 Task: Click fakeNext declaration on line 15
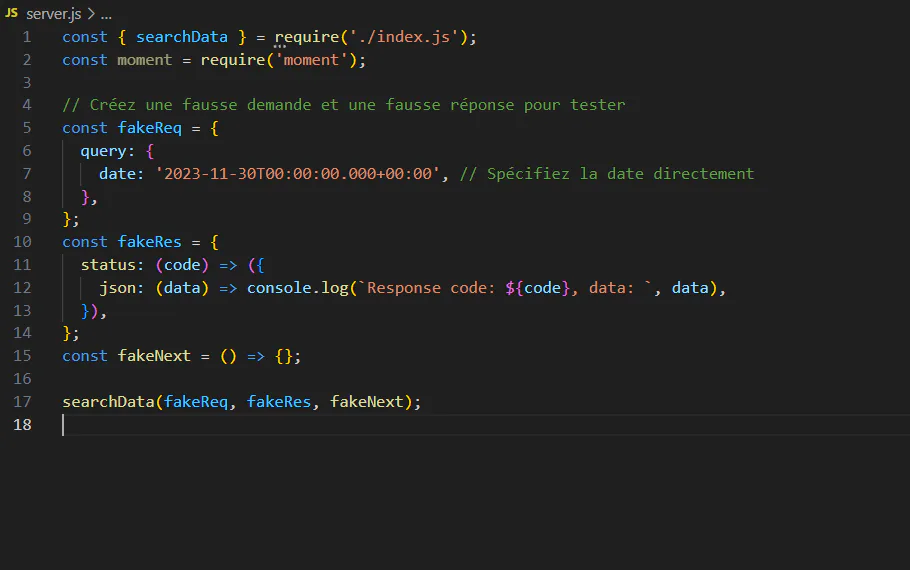154,356
